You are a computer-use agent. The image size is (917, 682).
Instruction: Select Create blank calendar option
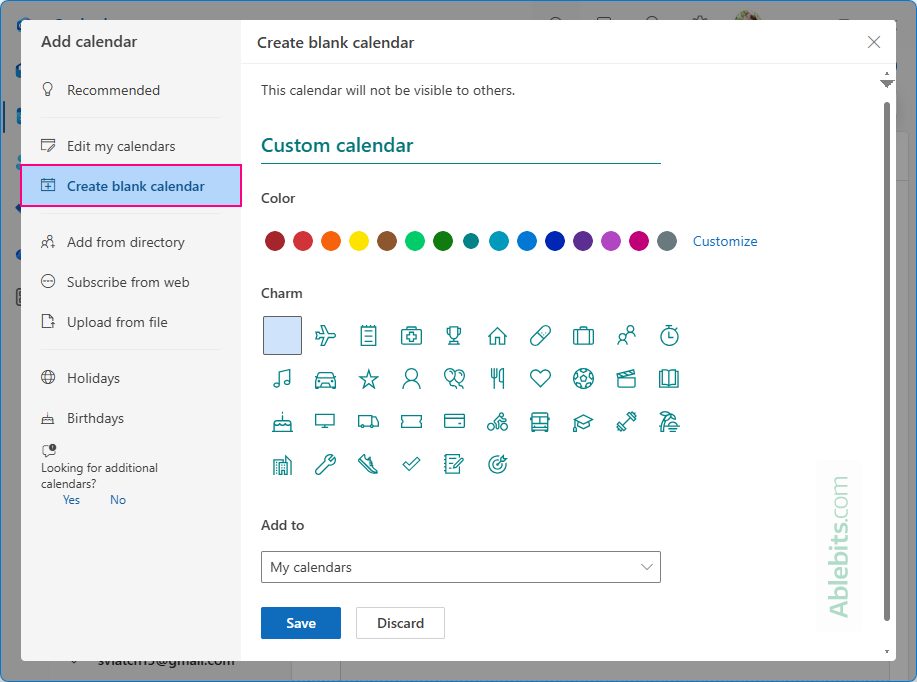click(x=131, y=186)
